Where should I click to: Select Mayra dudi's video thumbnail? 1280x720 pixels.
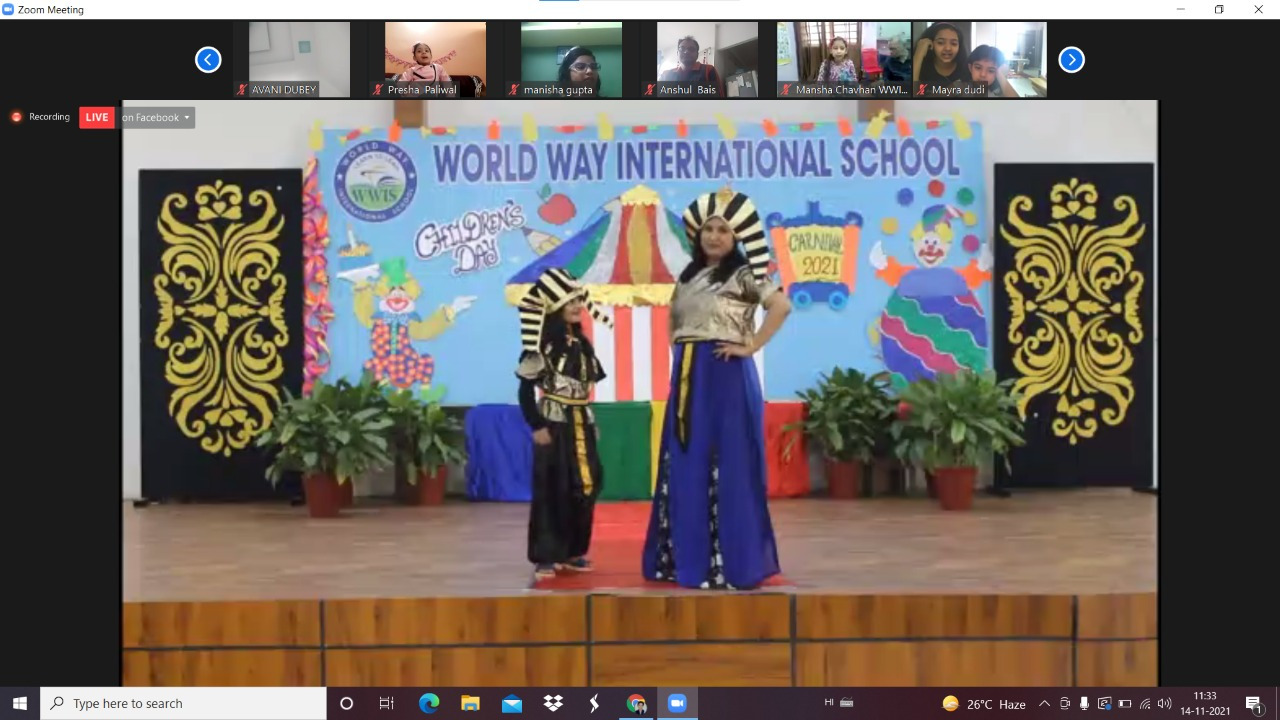pyautogui.click(x=980, y=60)
